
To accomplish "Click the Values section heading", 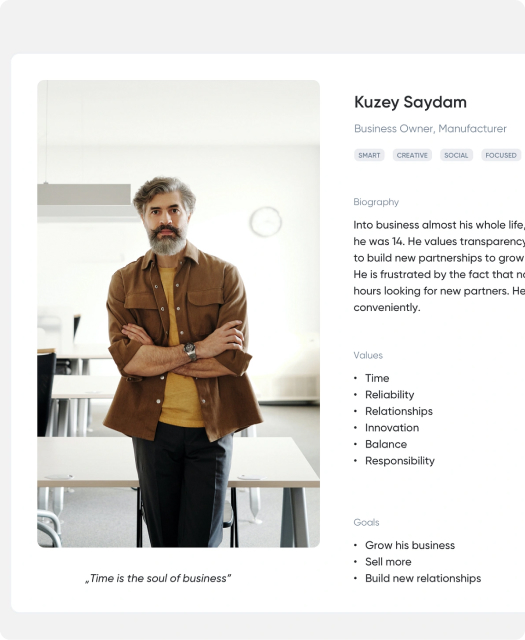I will point(368,355).
